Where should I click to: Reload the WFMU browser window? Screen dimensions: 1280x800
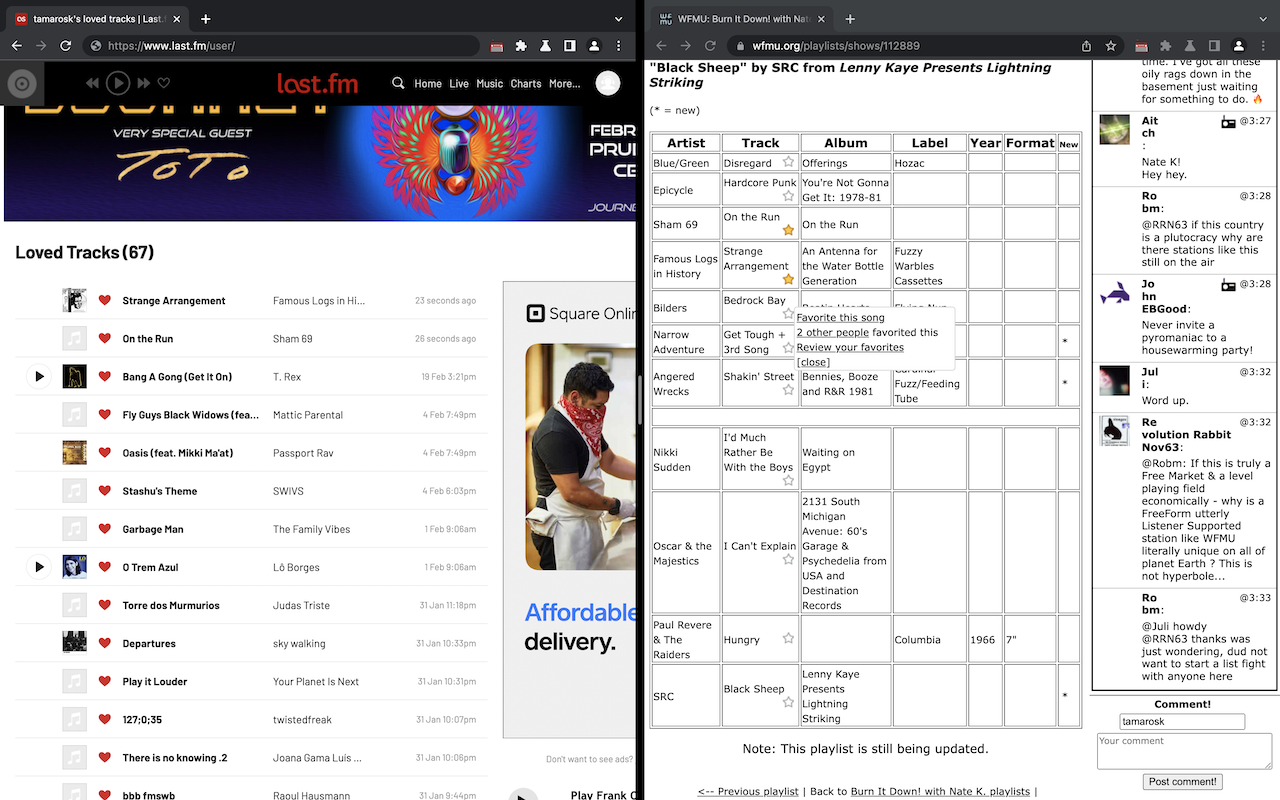point(710,45)
